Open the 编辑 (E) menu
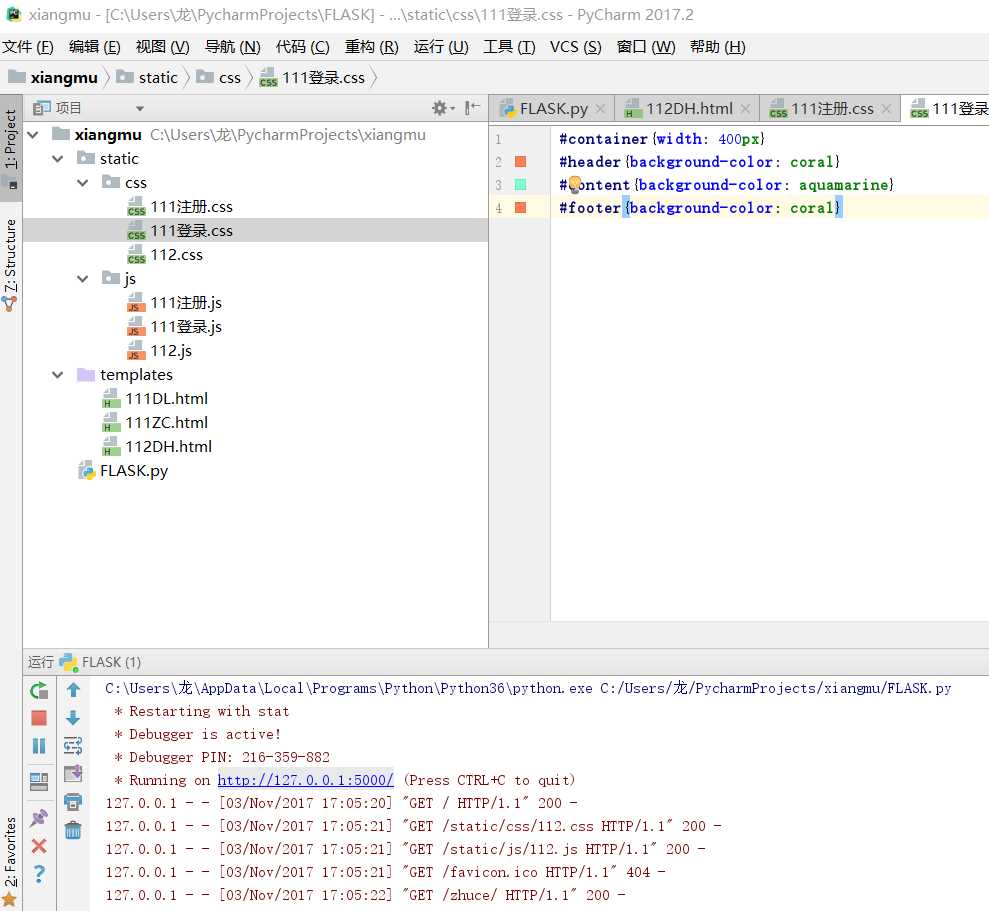The width and height of the screenshot is (989, 911). click(x=95, y=47)
